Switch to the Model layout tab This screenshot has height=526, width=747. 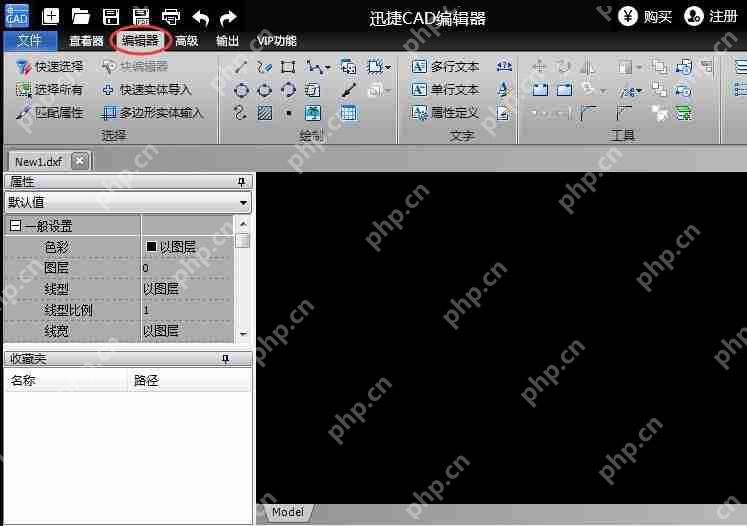point(288,512)
